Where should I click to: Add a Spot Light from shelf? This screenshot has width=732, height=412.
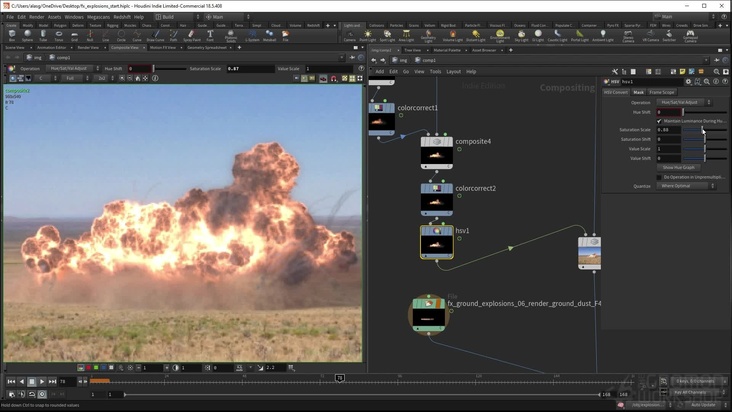pyautogui.click(x=387, y=35)
